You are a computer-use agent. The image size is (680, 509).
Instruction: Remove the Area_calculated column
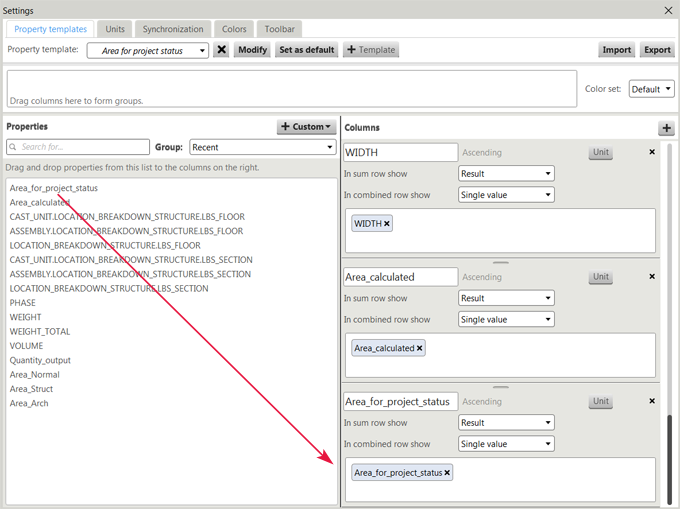(652, 276)
